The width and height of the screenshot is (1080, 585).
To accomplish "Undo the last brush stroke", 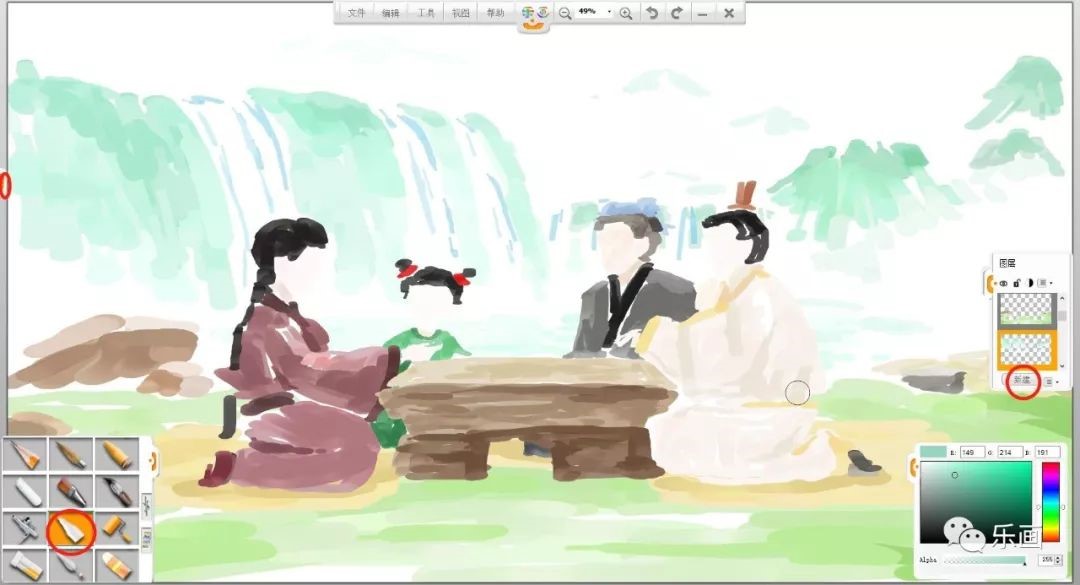I will (x=652, y=13).
